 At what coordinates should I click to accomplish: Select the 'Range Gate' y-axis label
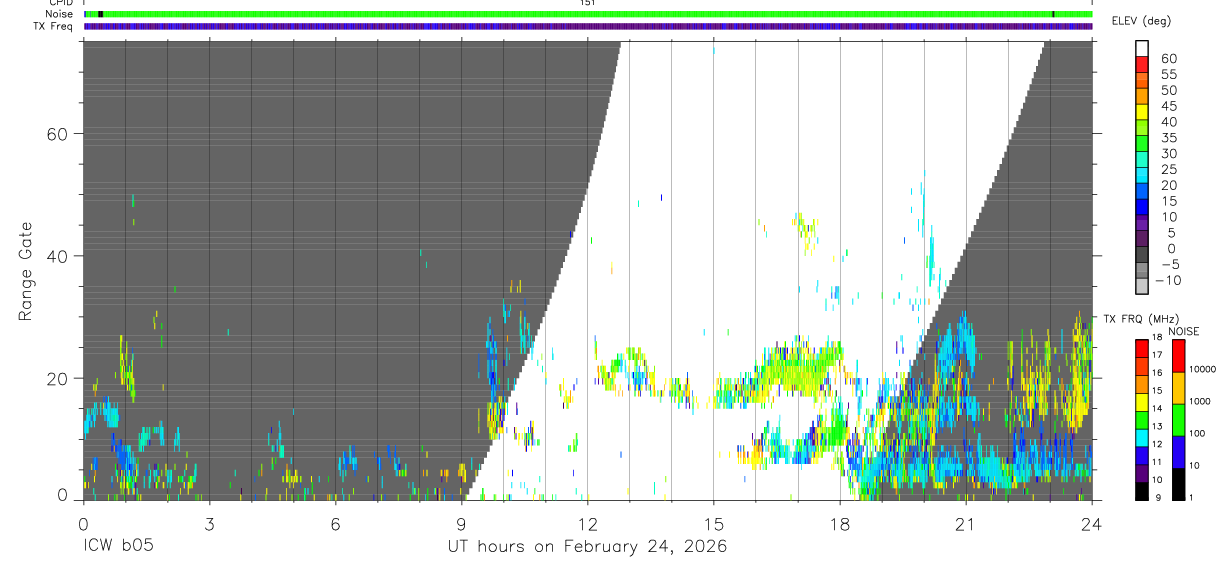click(25, 271)
